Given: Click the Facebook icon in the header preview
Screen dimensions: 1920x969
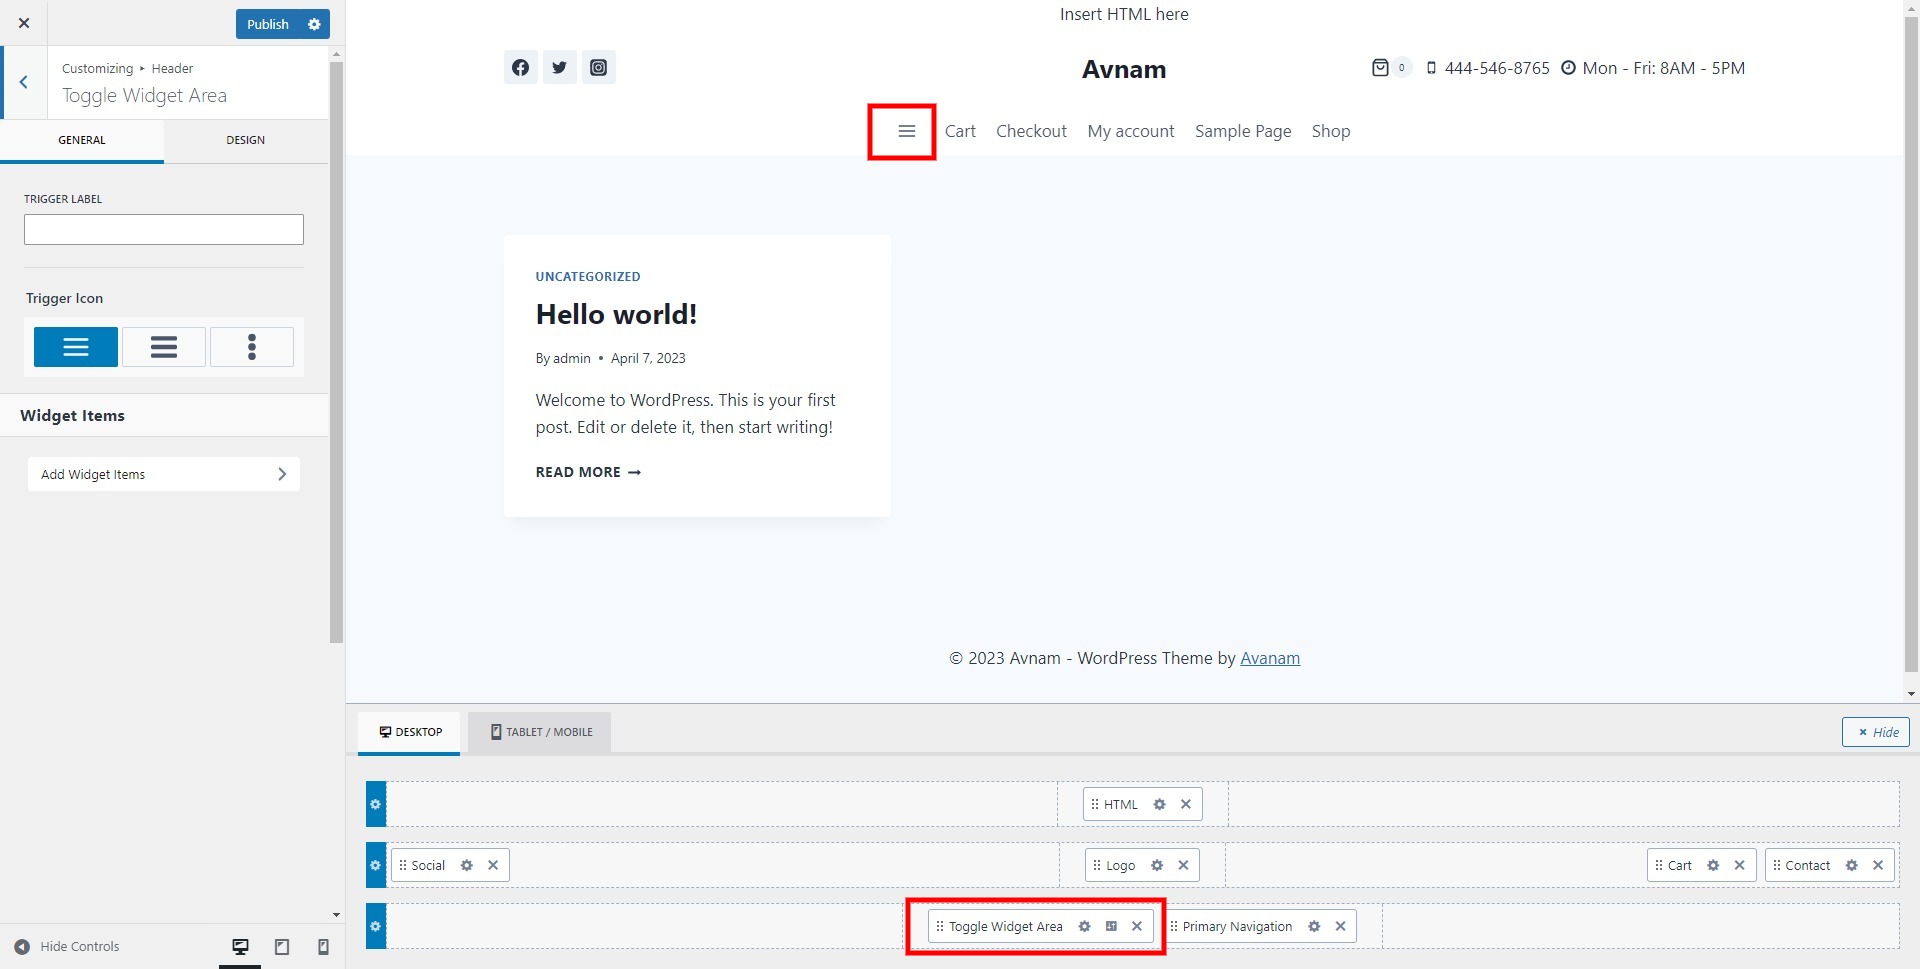Looking at the screenshot, I should click(520, 67).
